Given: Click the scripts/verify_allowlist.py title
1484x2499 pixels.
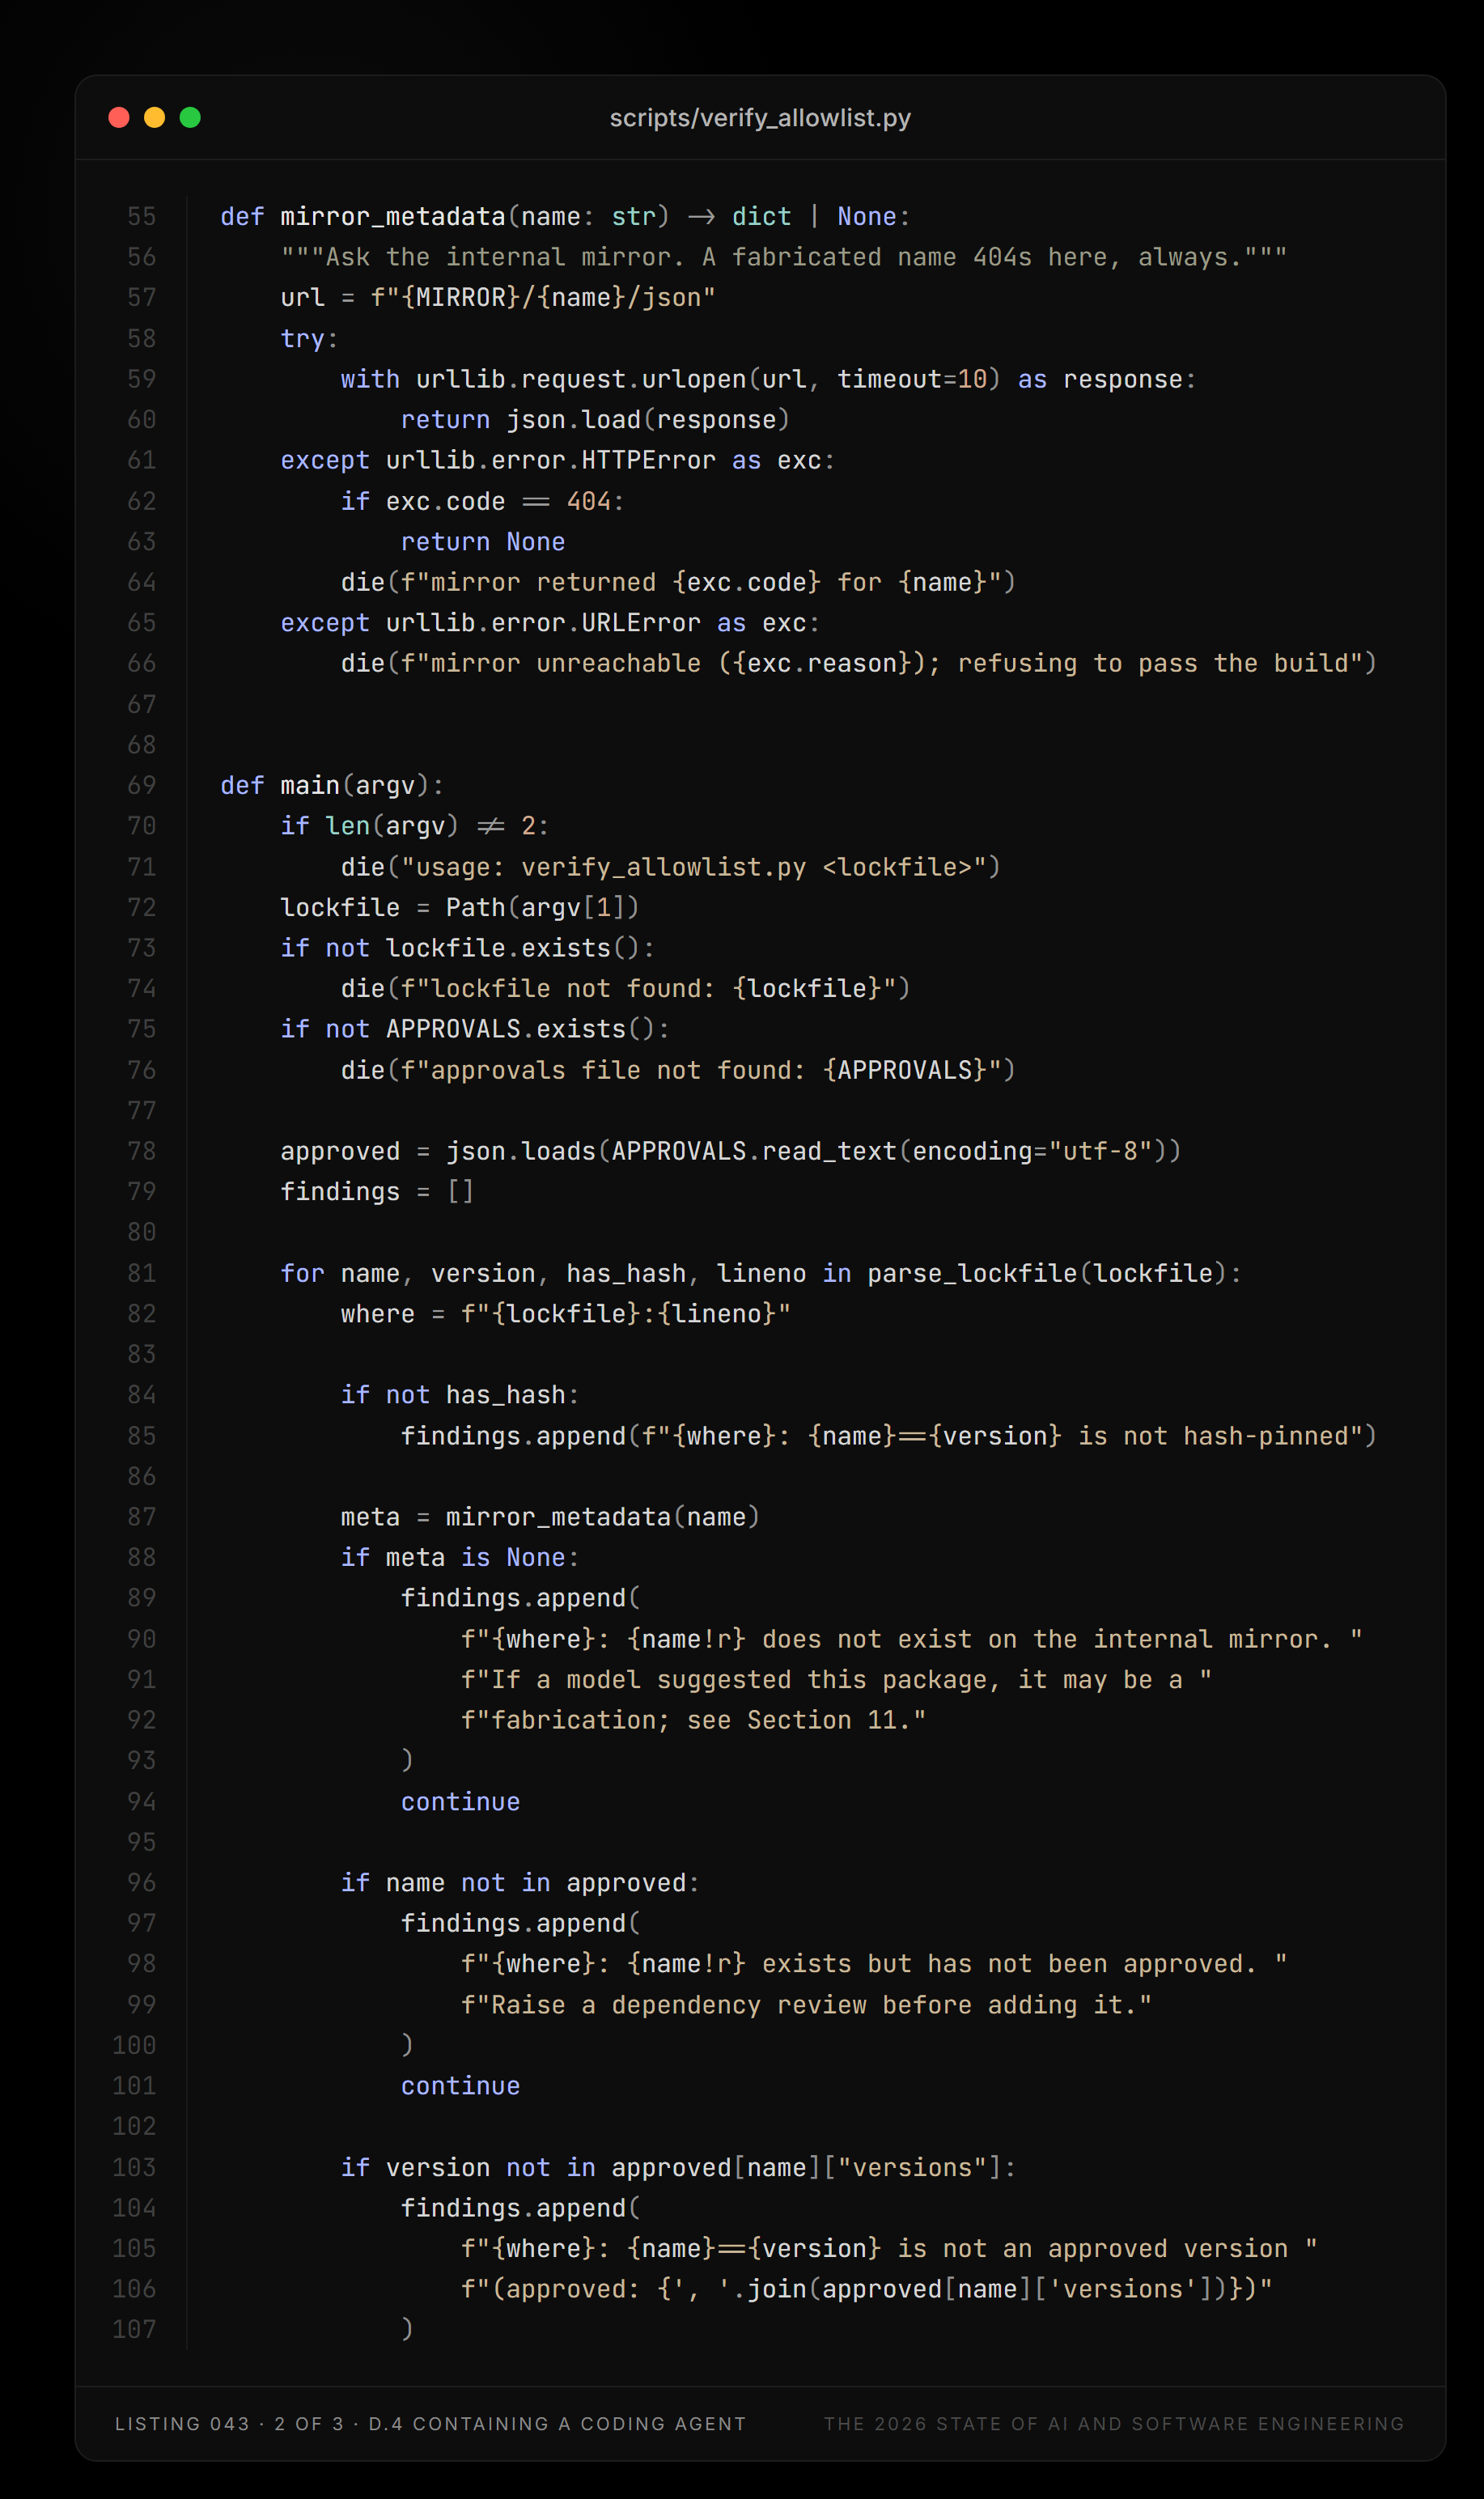Looking at the screenshot, I should tap(760, 118).
